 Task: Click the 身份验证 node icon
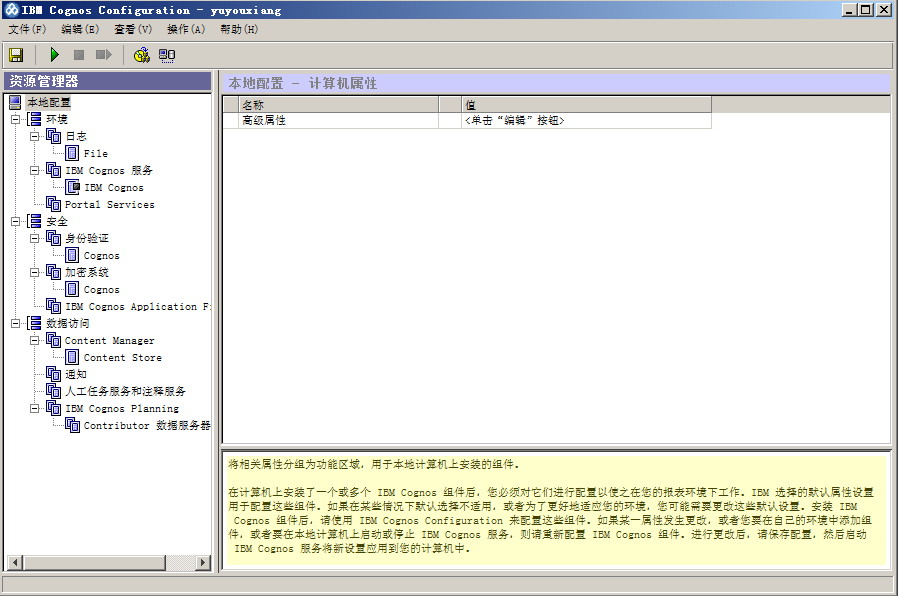coord(53,238)
